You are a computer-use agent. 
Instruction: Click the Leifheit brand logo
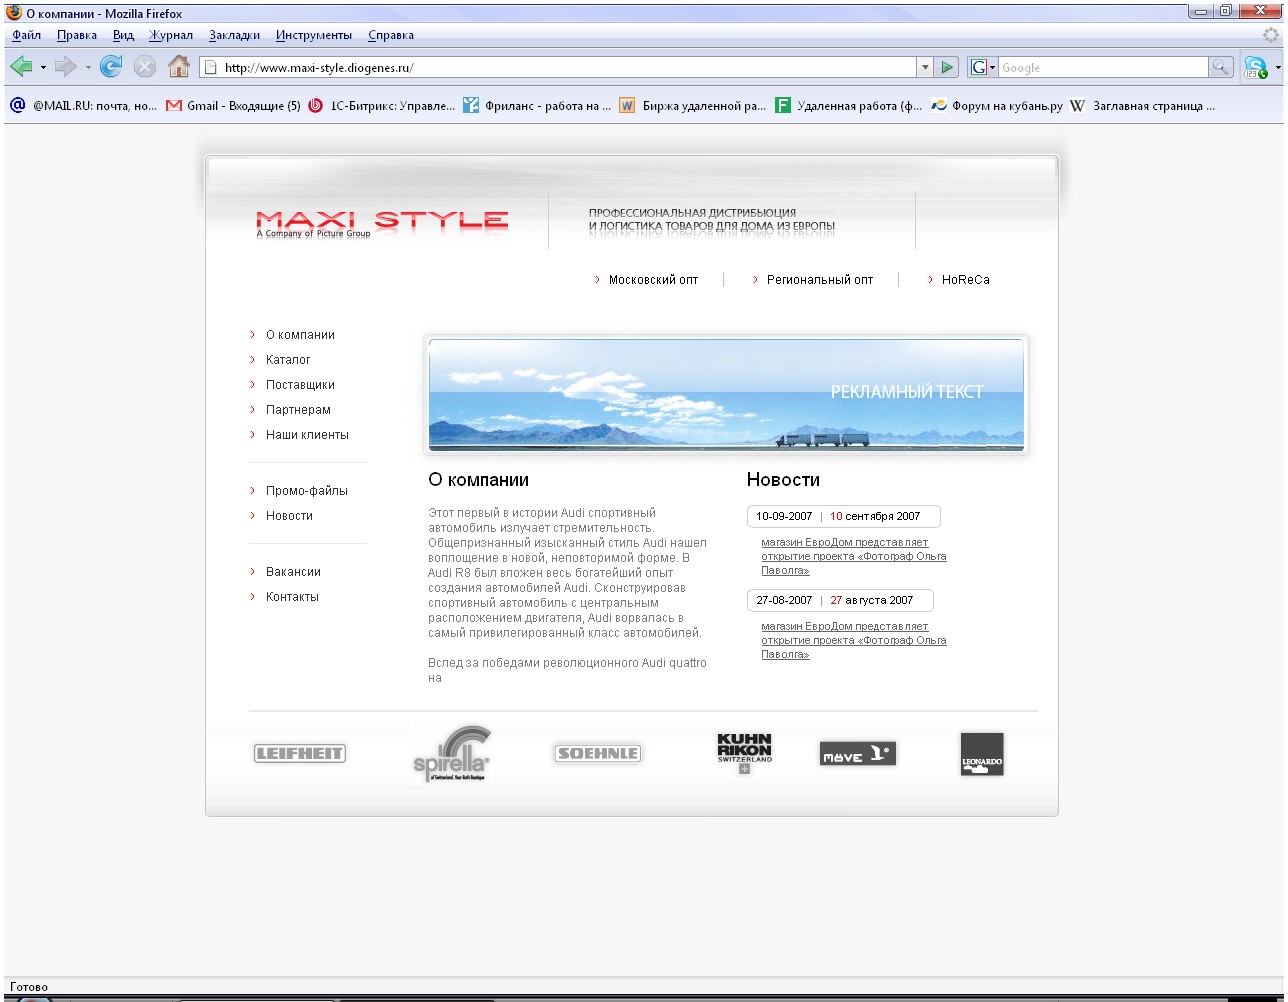(x=300, y=754)
